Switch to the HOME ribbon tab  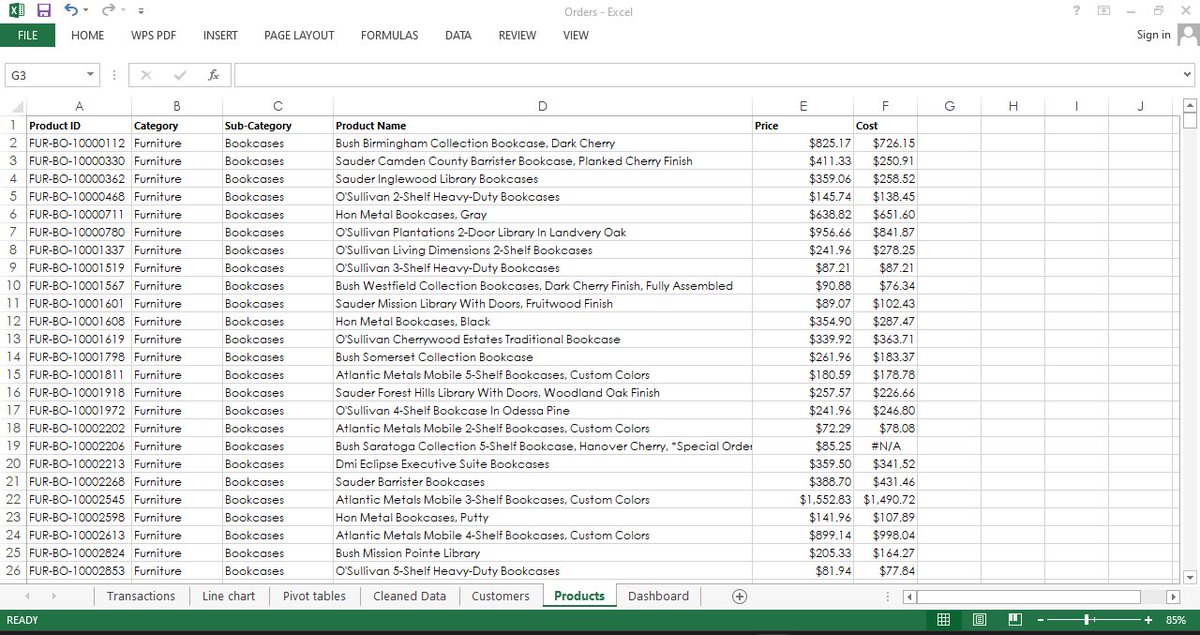click(88, 35)
